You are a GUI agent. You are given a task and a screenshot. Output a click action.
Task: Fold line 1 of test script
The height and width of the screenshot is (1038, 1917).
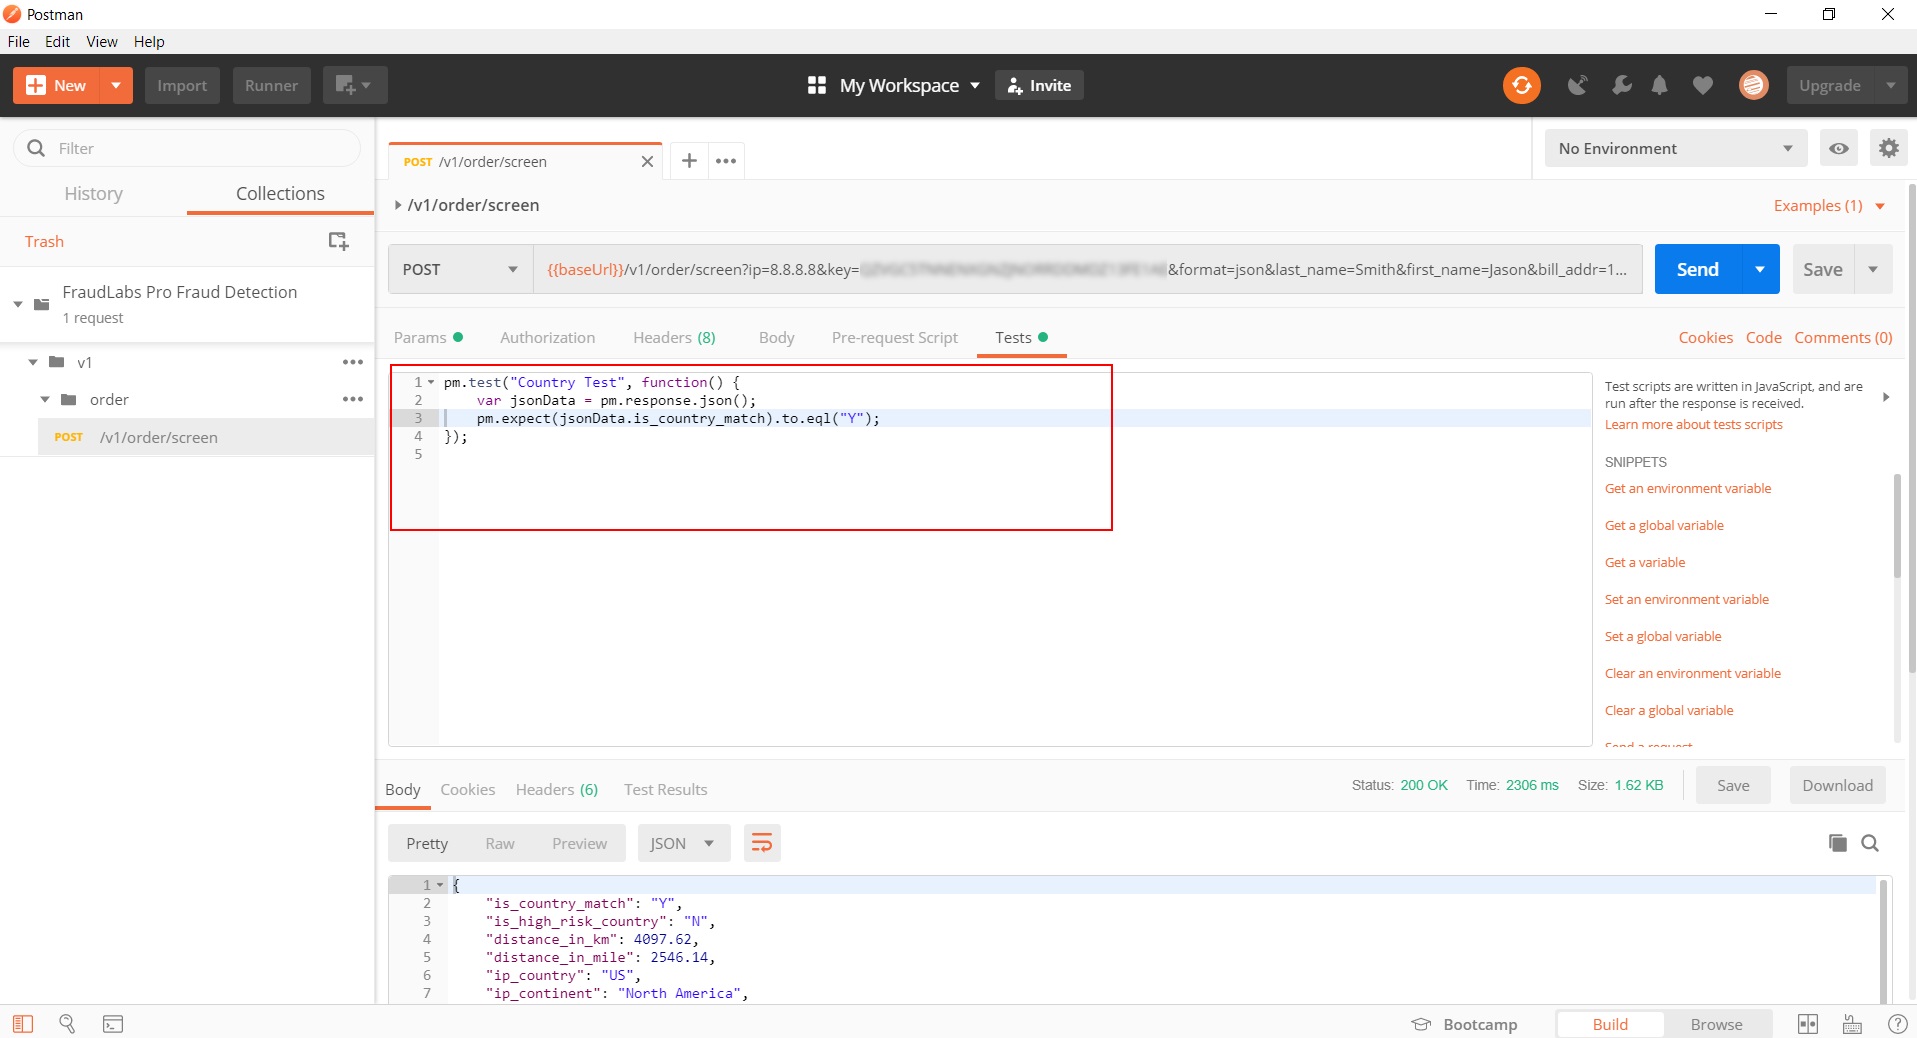coord(431,382)
